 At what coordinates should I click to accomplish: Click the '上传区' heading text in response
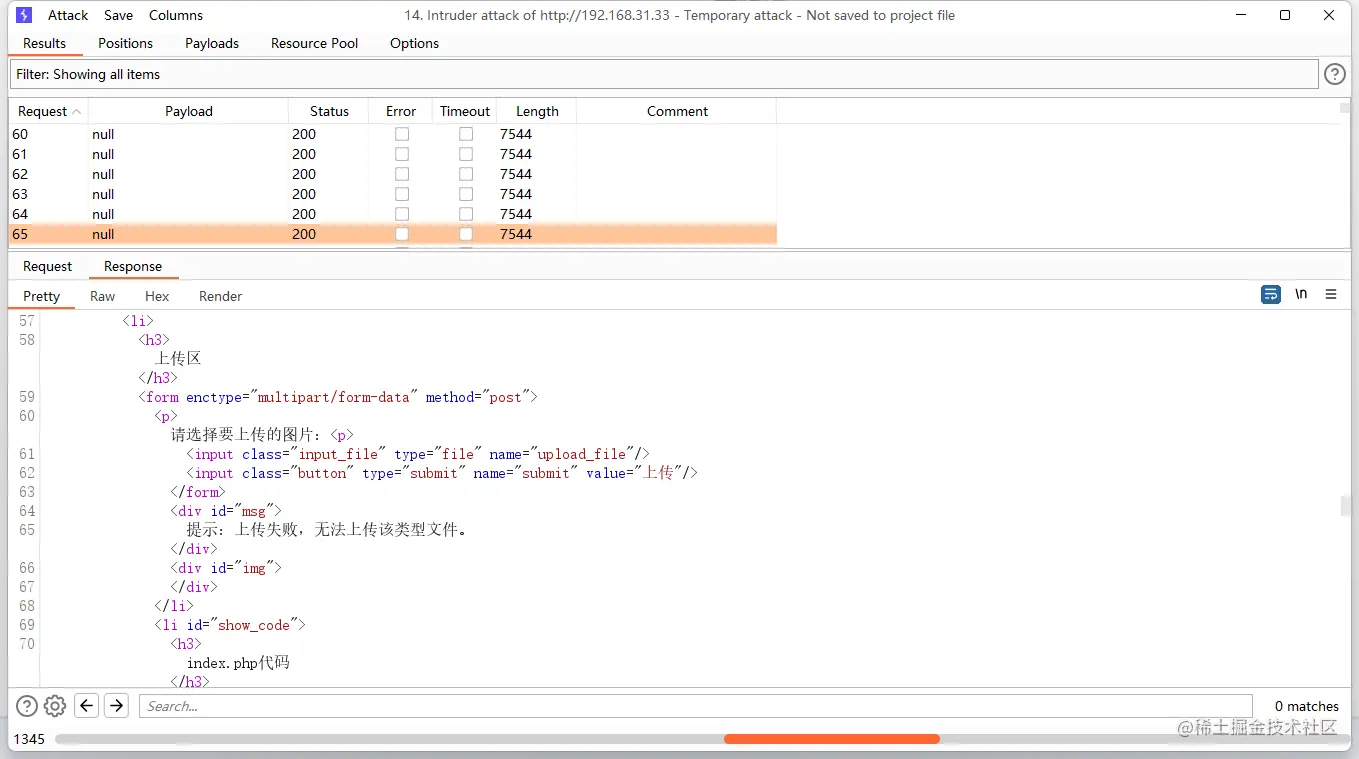(x=178, y=358)
